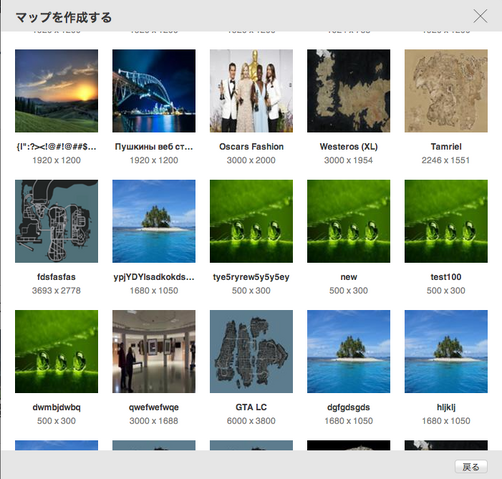Click the Oscars Fashion title text

coord(251,147)
